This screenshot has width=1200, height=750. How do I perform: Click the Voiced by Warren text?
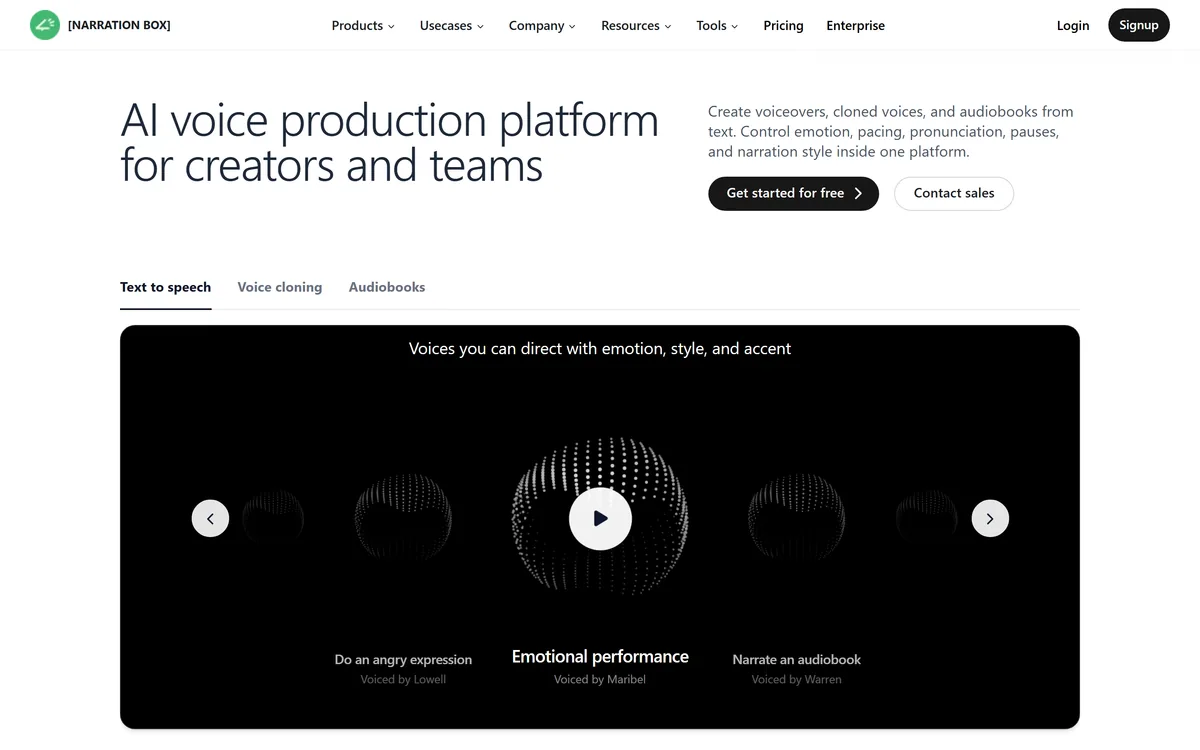(796, 680)
